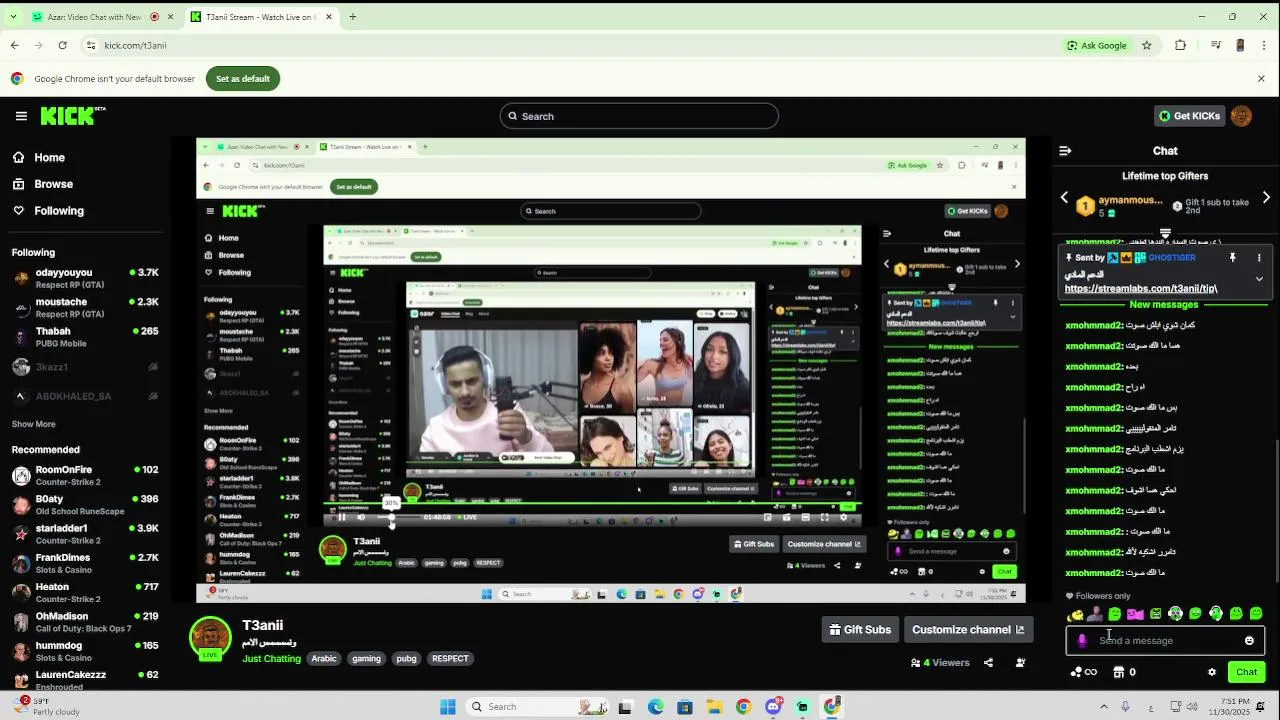Open pinned message three-dot options
The width and height of the screenshot is (1280, 720).
[1259, 258]
